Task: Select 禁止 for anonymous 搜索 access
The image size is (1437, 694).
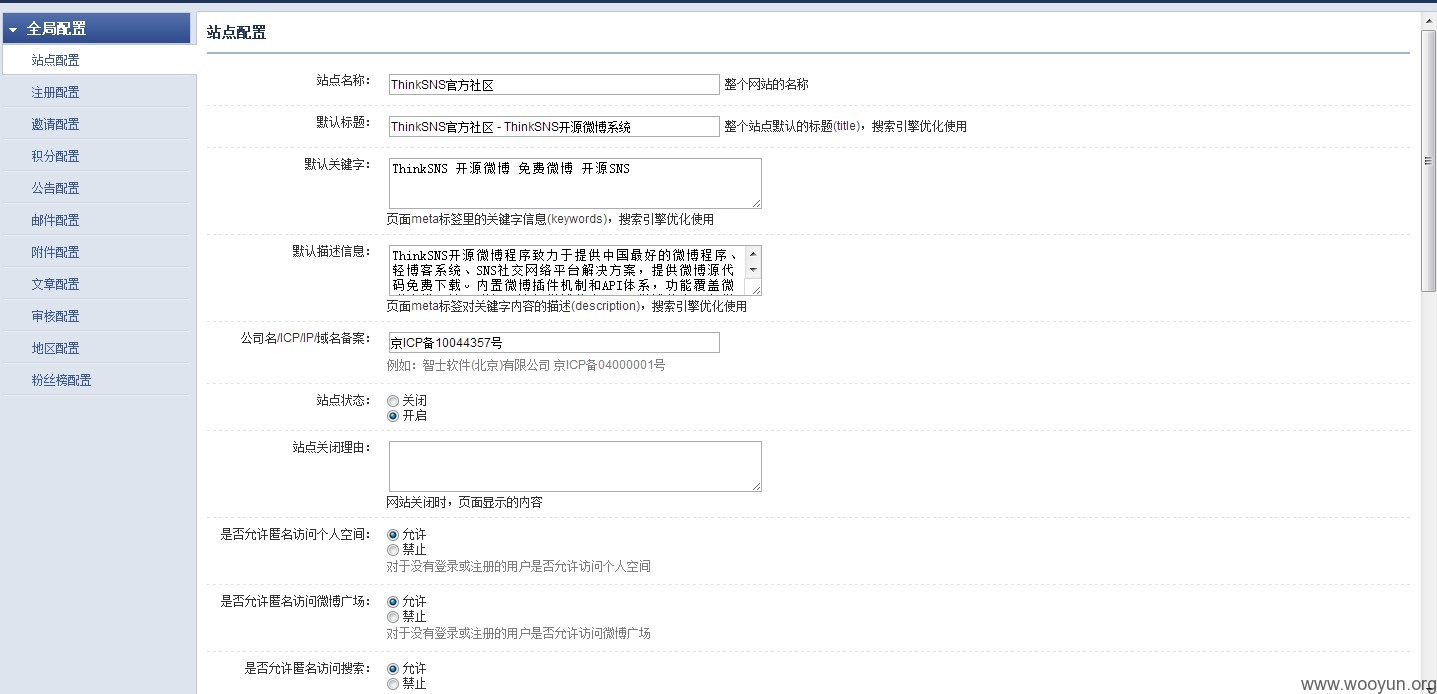Action: [393, 683]
